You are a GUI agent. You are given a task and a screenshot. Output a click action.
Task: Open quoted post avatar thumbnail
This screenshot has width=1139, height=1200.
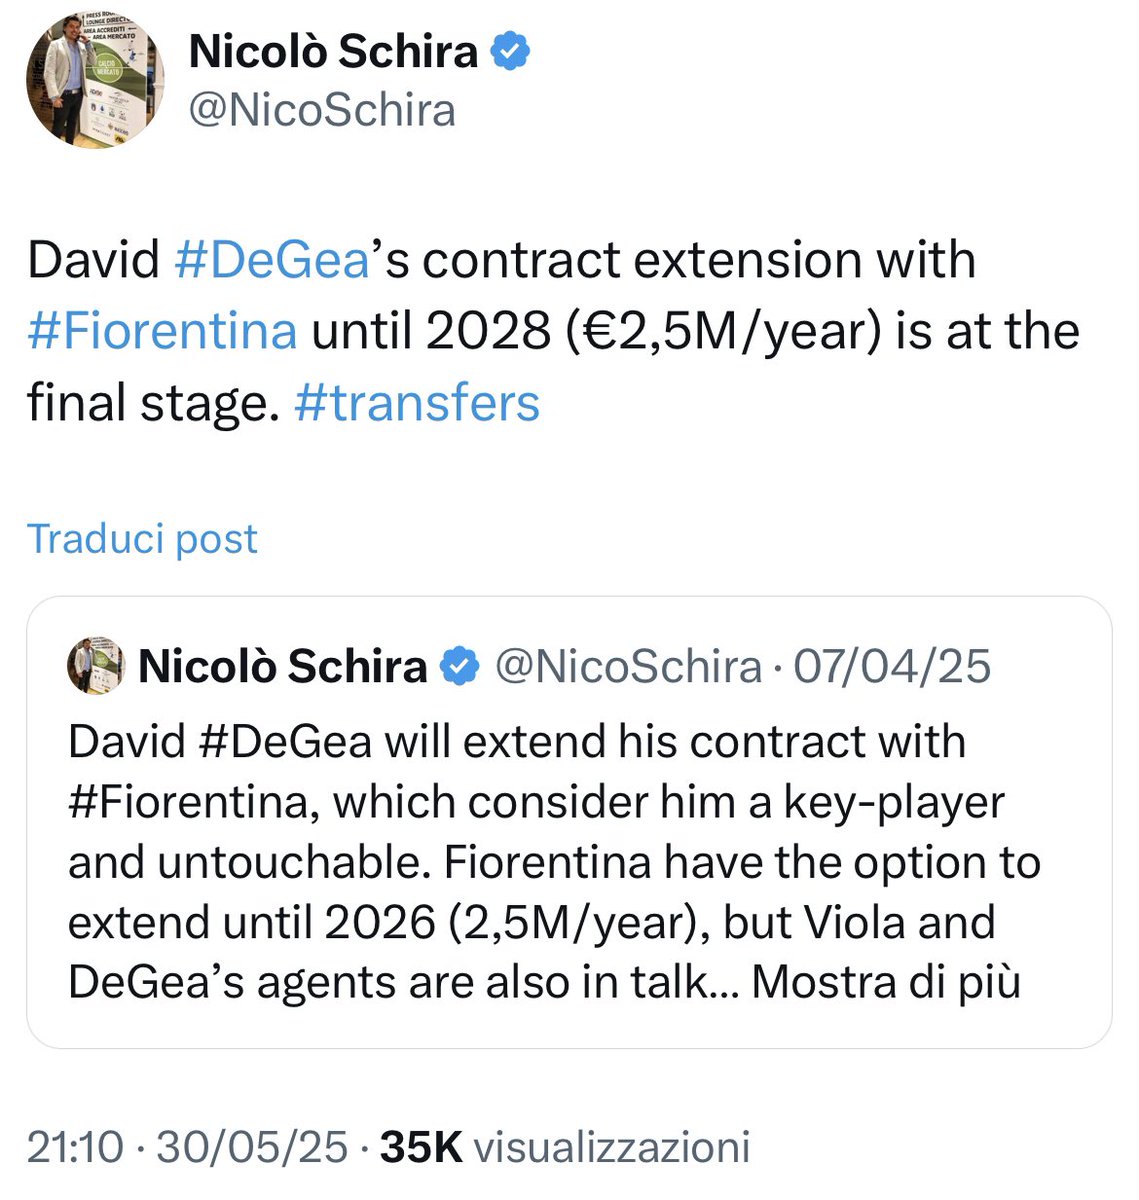96,665
